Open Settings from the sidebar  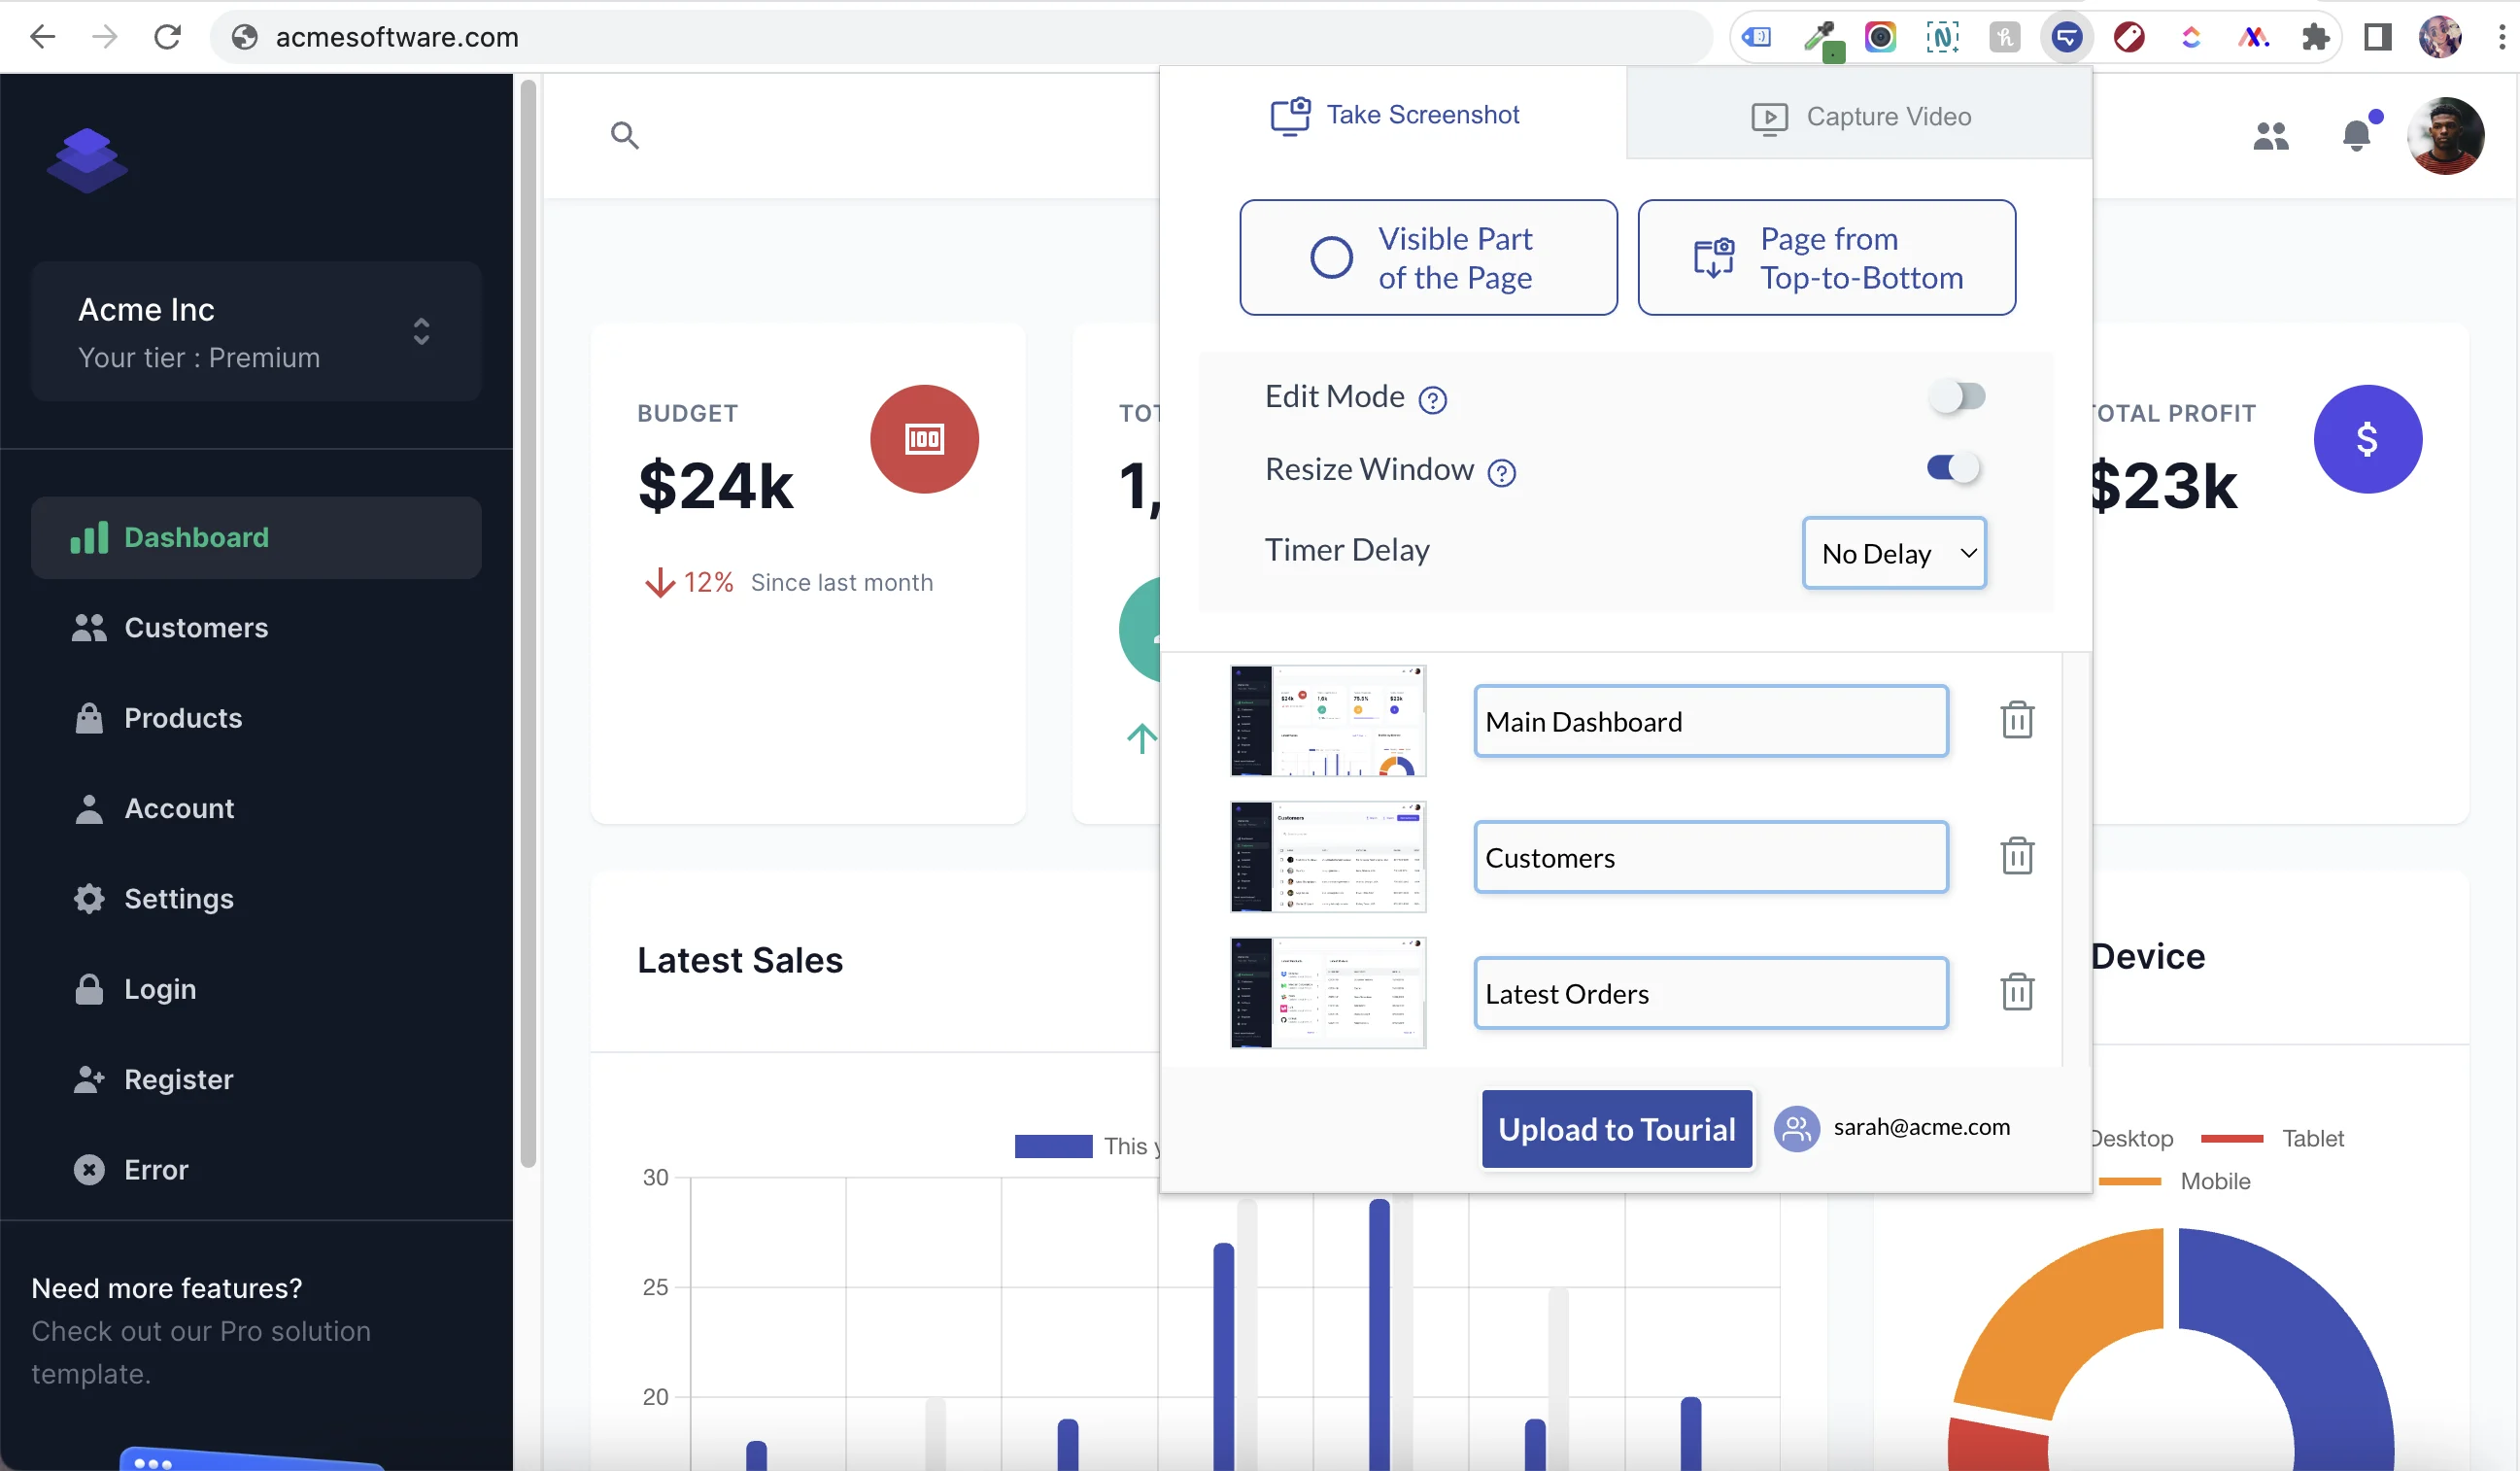tap(256, 899)
